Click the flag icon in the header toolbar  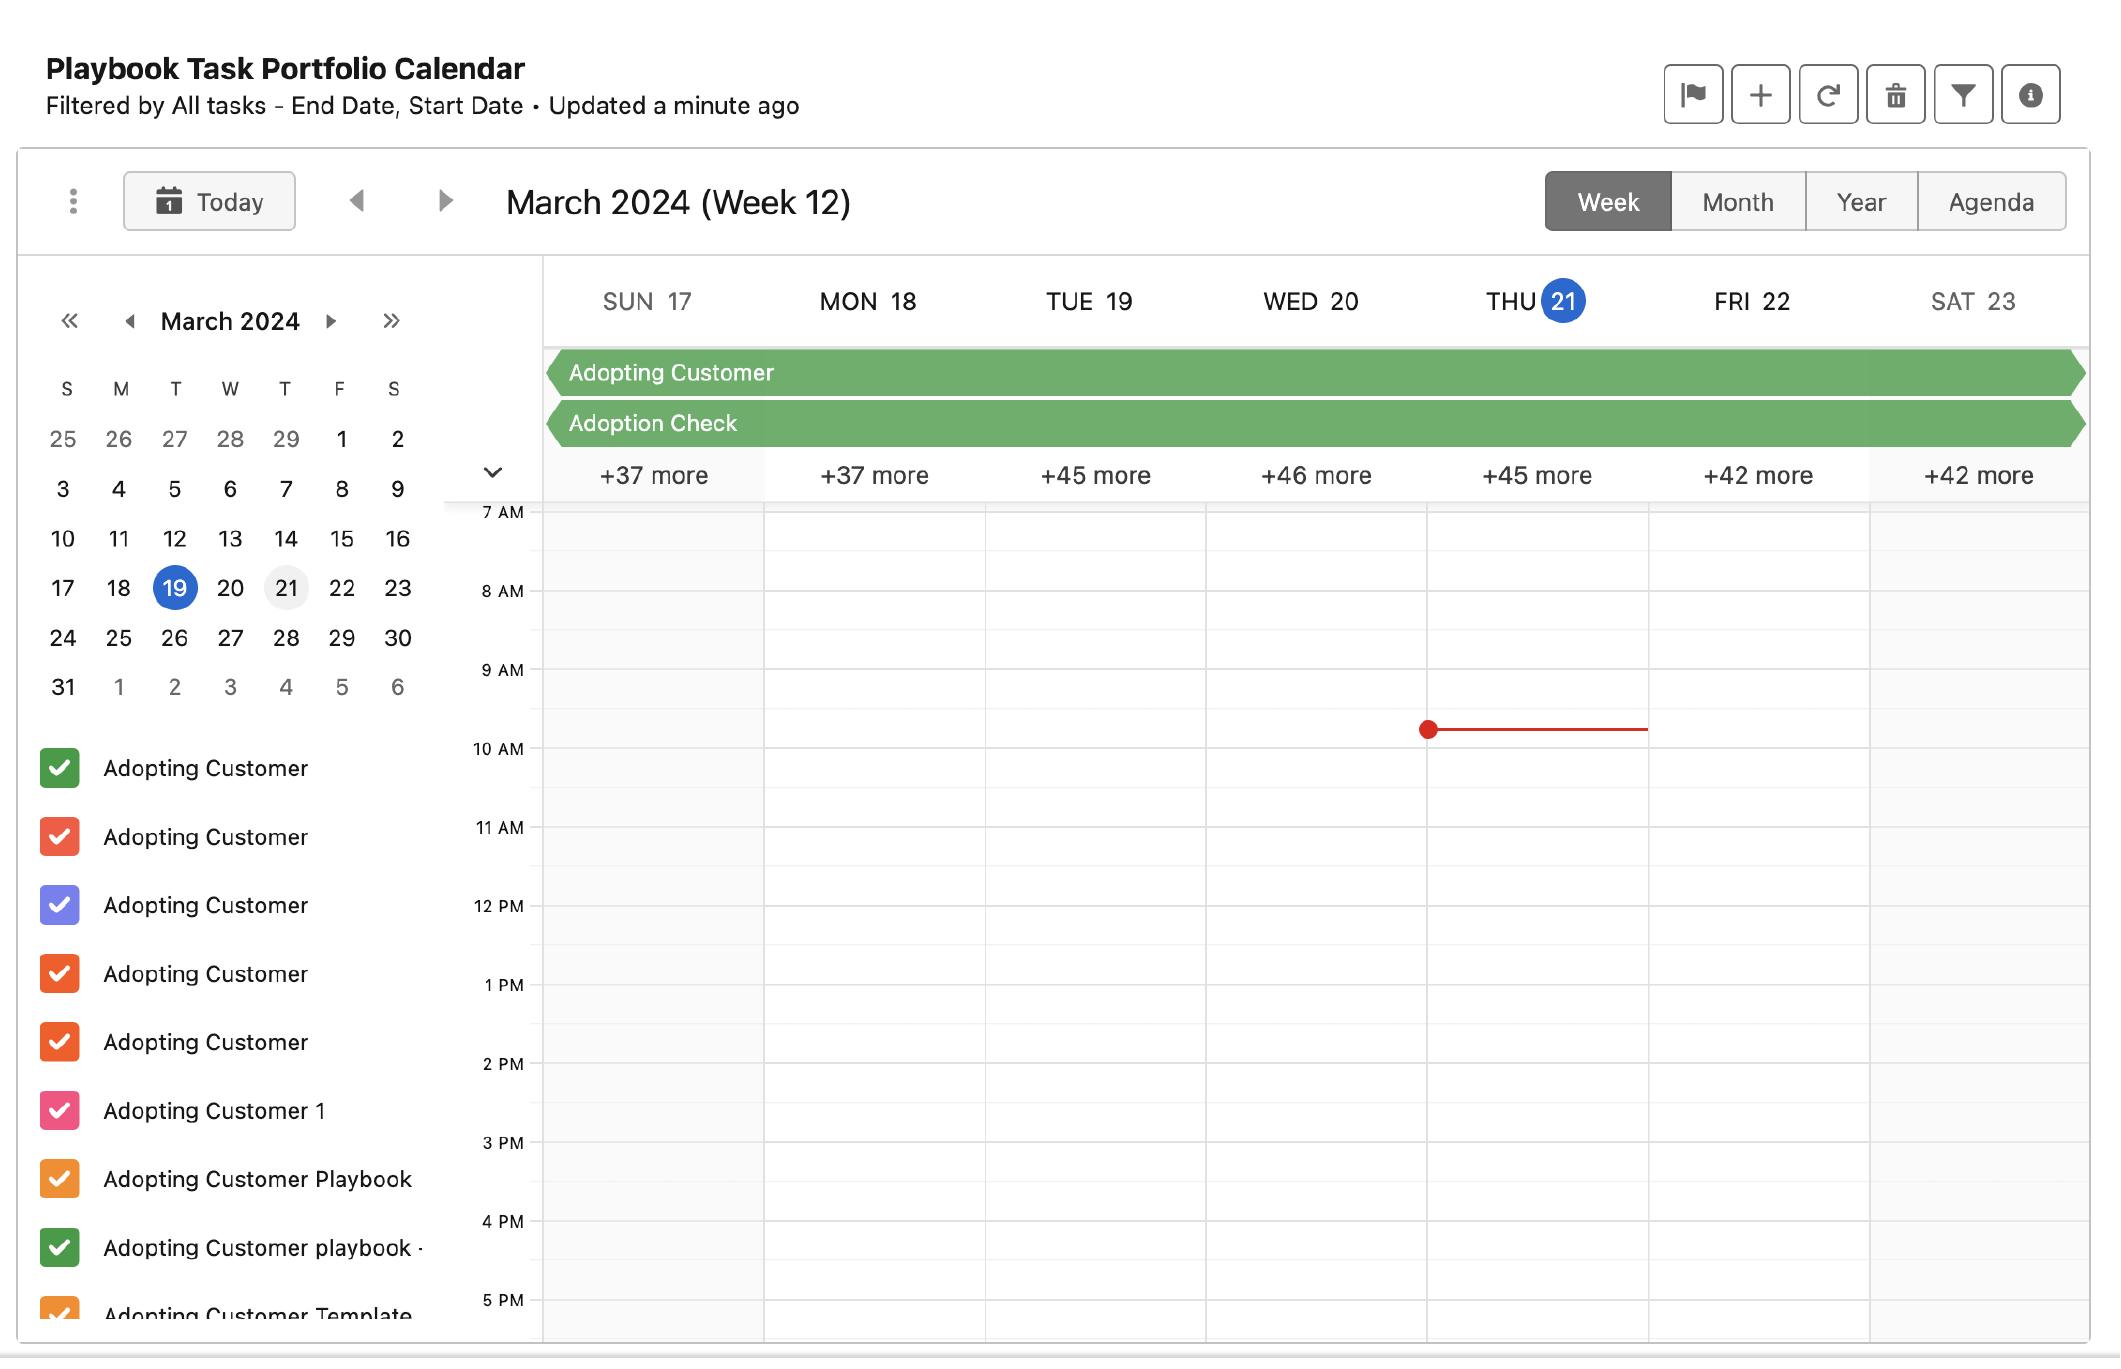(x=1693, y=95)
